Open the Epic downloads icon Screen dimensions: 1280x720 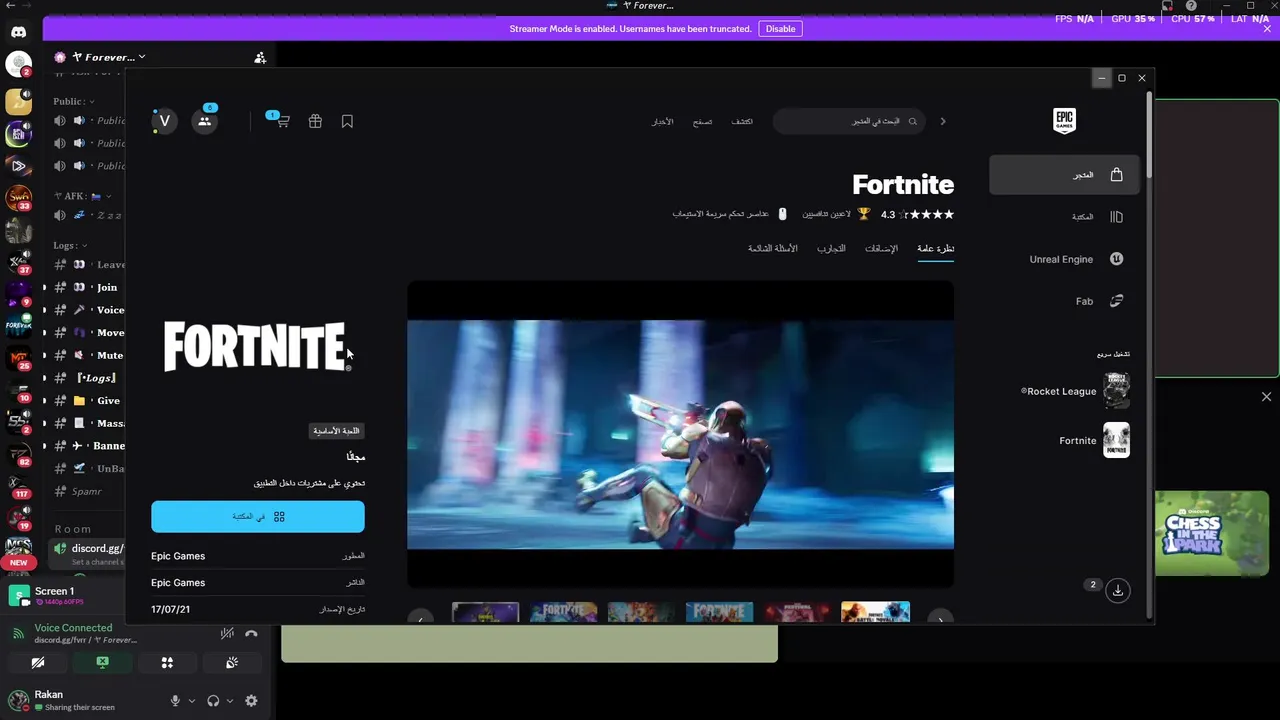point(1118,590)
